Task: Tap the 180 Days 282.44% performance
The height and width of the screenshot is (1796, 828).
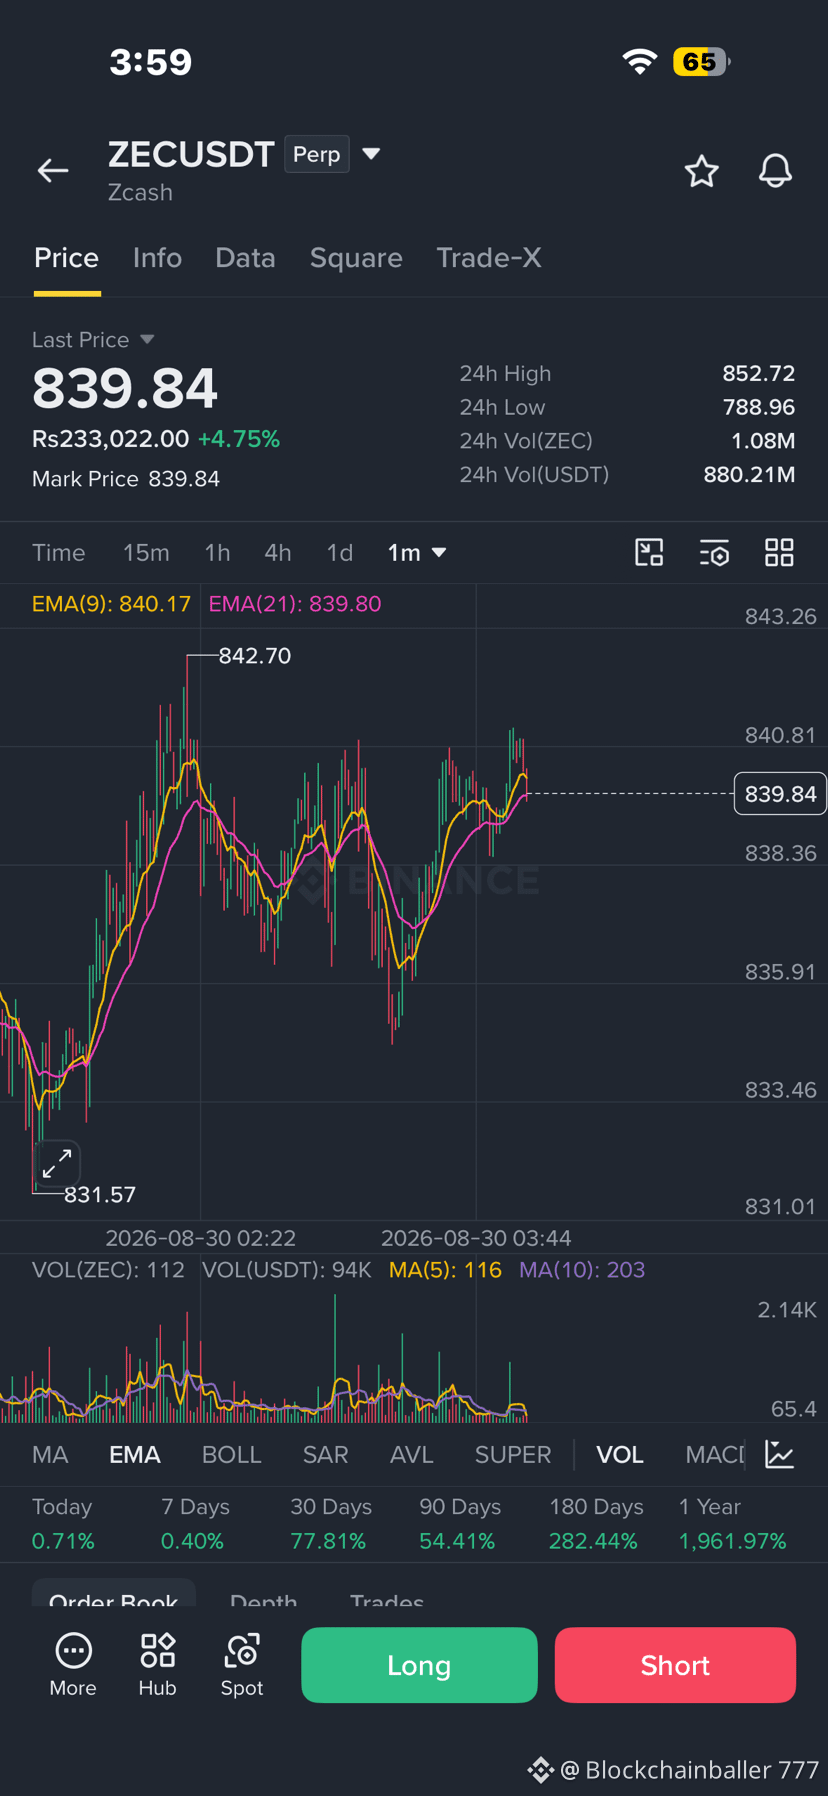Action: click(595, 1524)
